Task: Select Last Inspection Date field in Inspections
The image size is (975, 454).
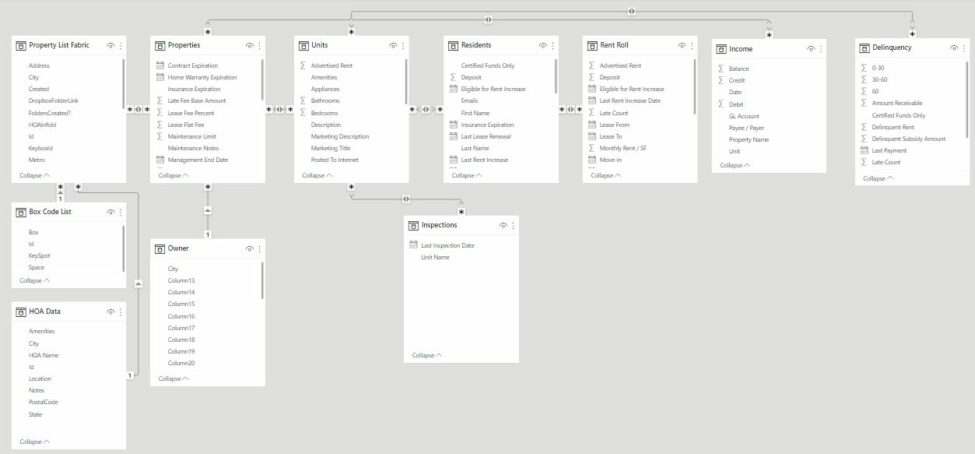Action: tap(447, 246)
